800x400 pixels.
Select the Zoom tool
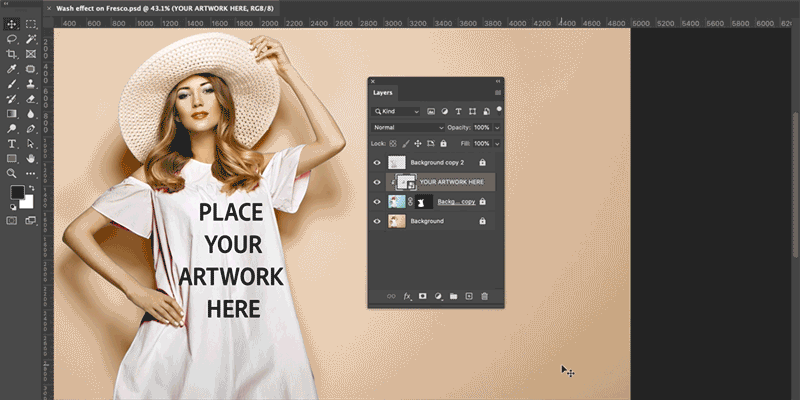click(x=12, y=175)
